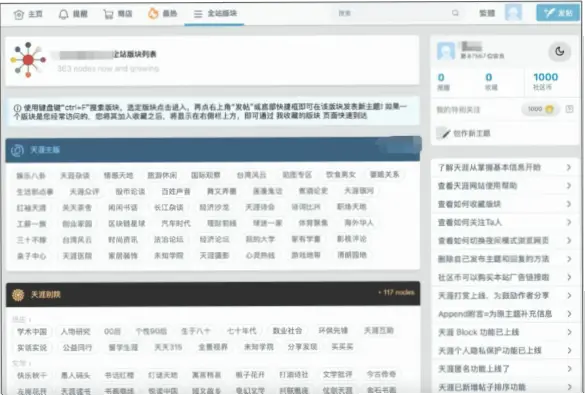The width and height of the screenshot is (585, 396).
Task: Open the 天涯杂谈 board
Action: click(75, 175)
